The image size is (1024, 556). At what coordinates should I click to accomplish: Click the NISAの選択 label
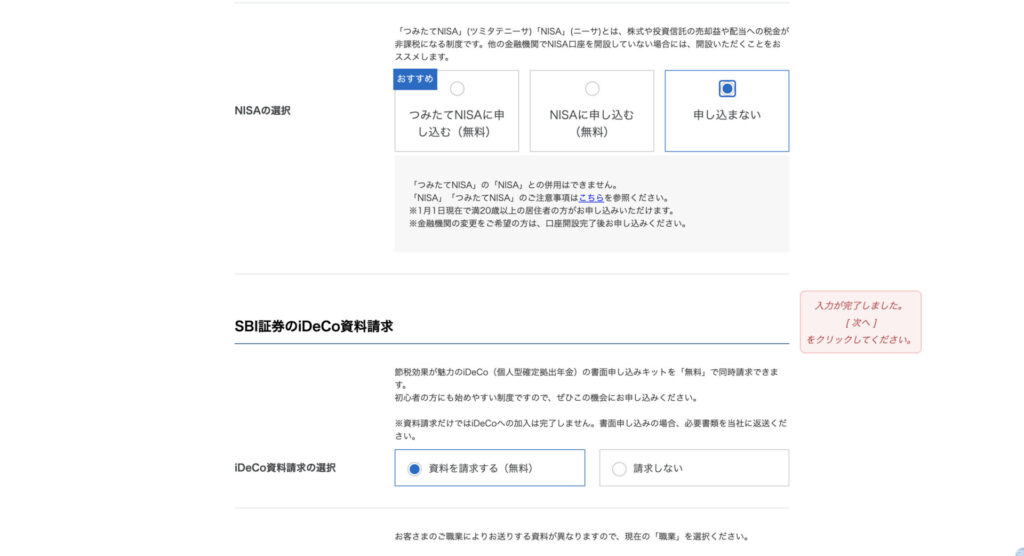[x=263, y=110]
